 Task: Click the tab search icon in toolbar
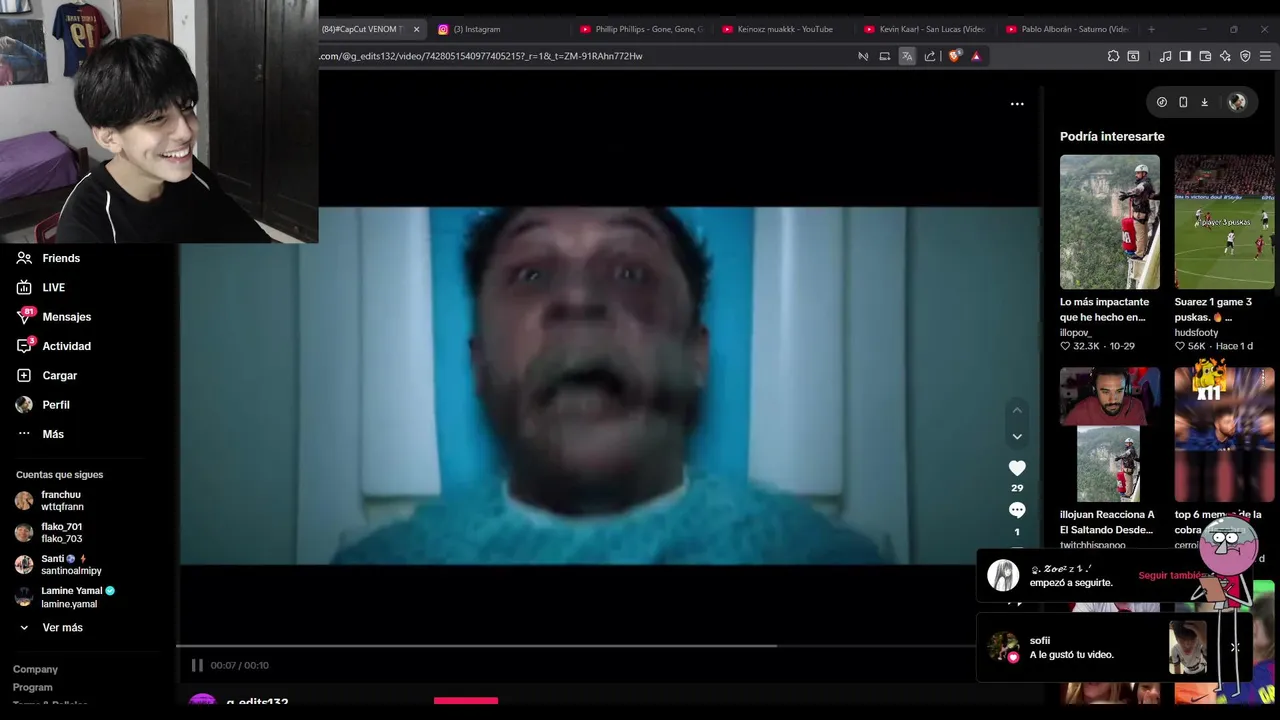[1133, 56]
